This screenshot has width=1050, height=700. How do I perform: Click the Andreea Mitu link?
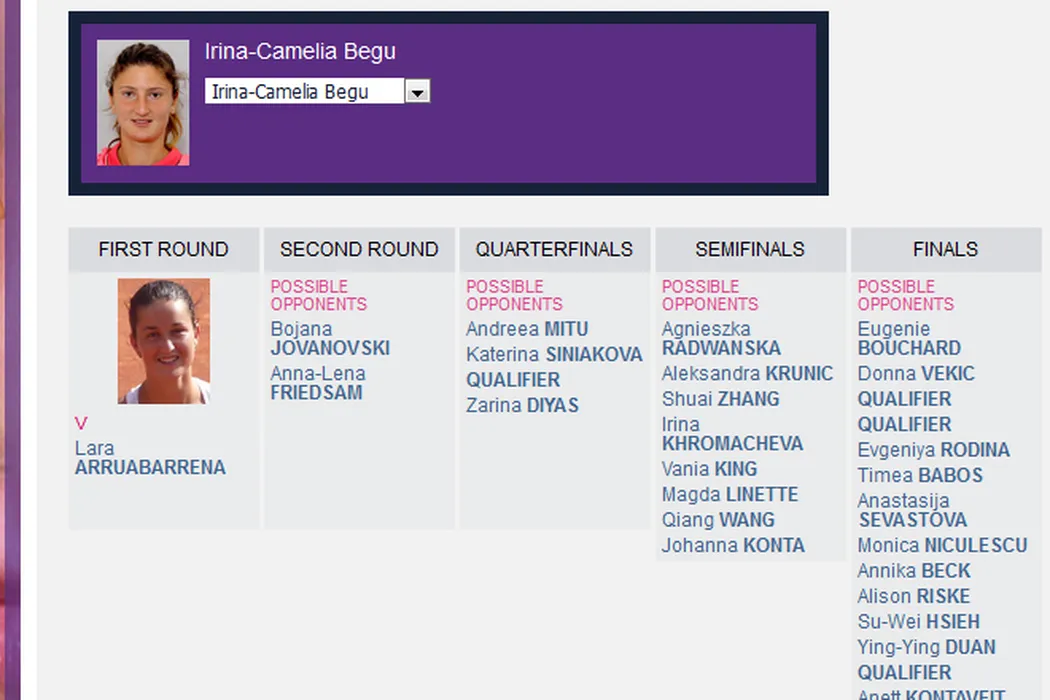click(527, 329)
